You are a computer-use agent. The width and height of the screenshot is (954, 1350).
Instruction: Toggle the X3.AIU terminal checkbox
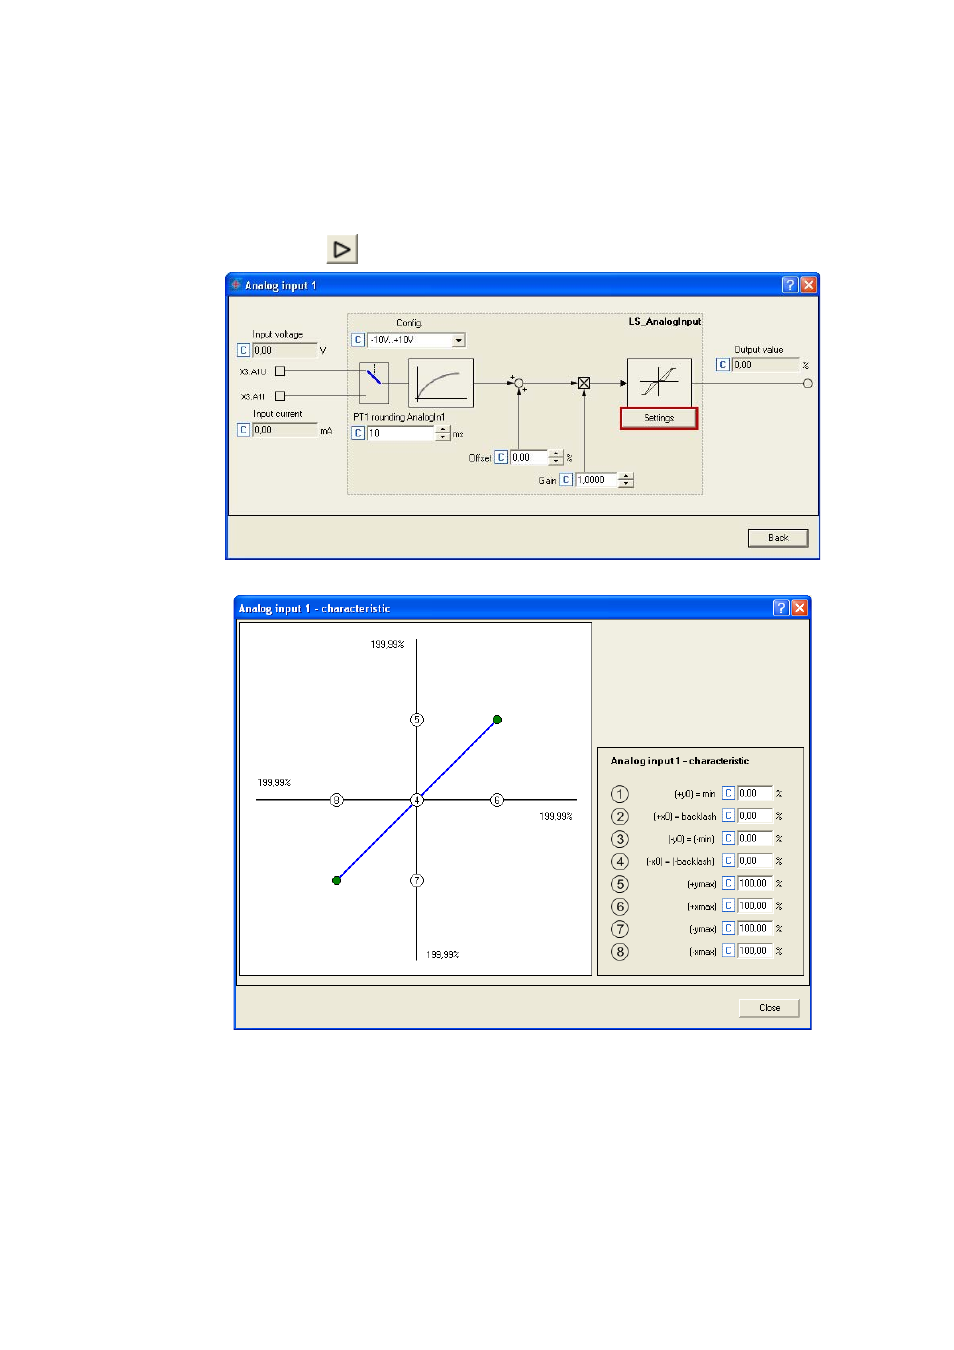click(280, 371)
